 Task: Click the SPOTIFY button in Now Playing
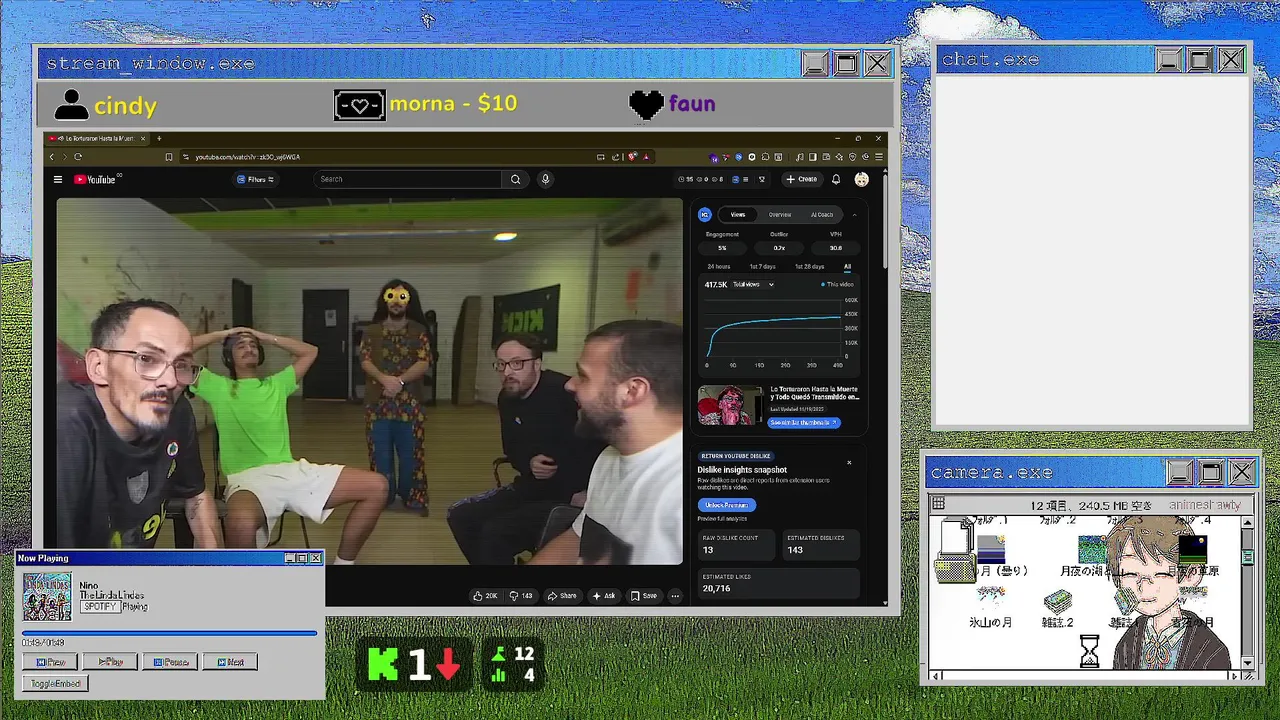[100, 606]
